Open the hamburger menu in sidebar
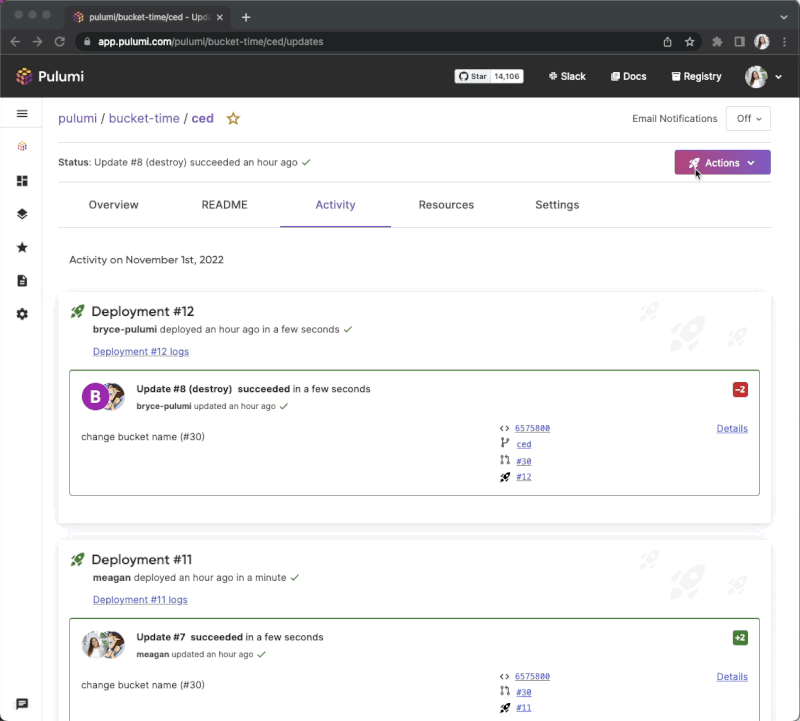 click(x=22, y=113)
